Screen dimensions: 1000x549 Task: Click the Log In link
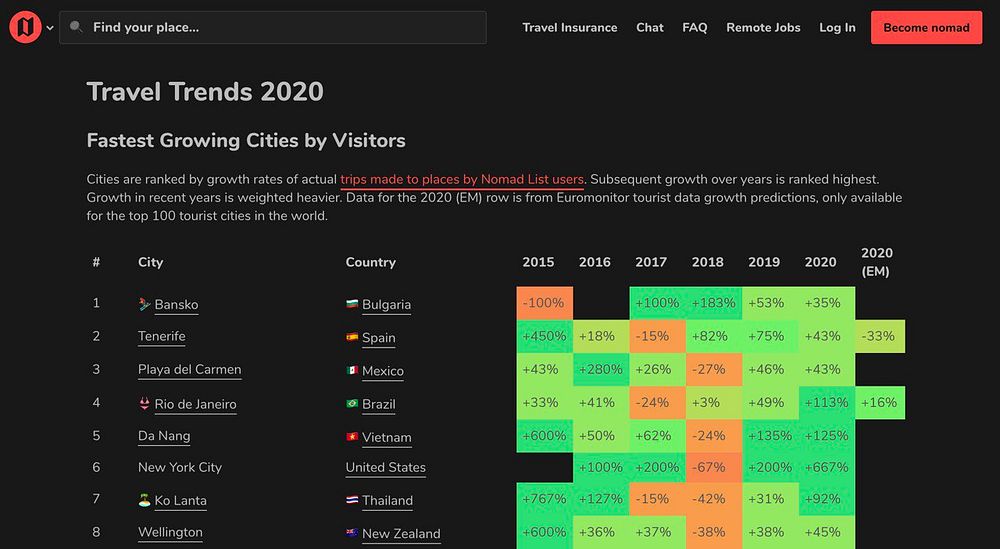click(837, 27)
